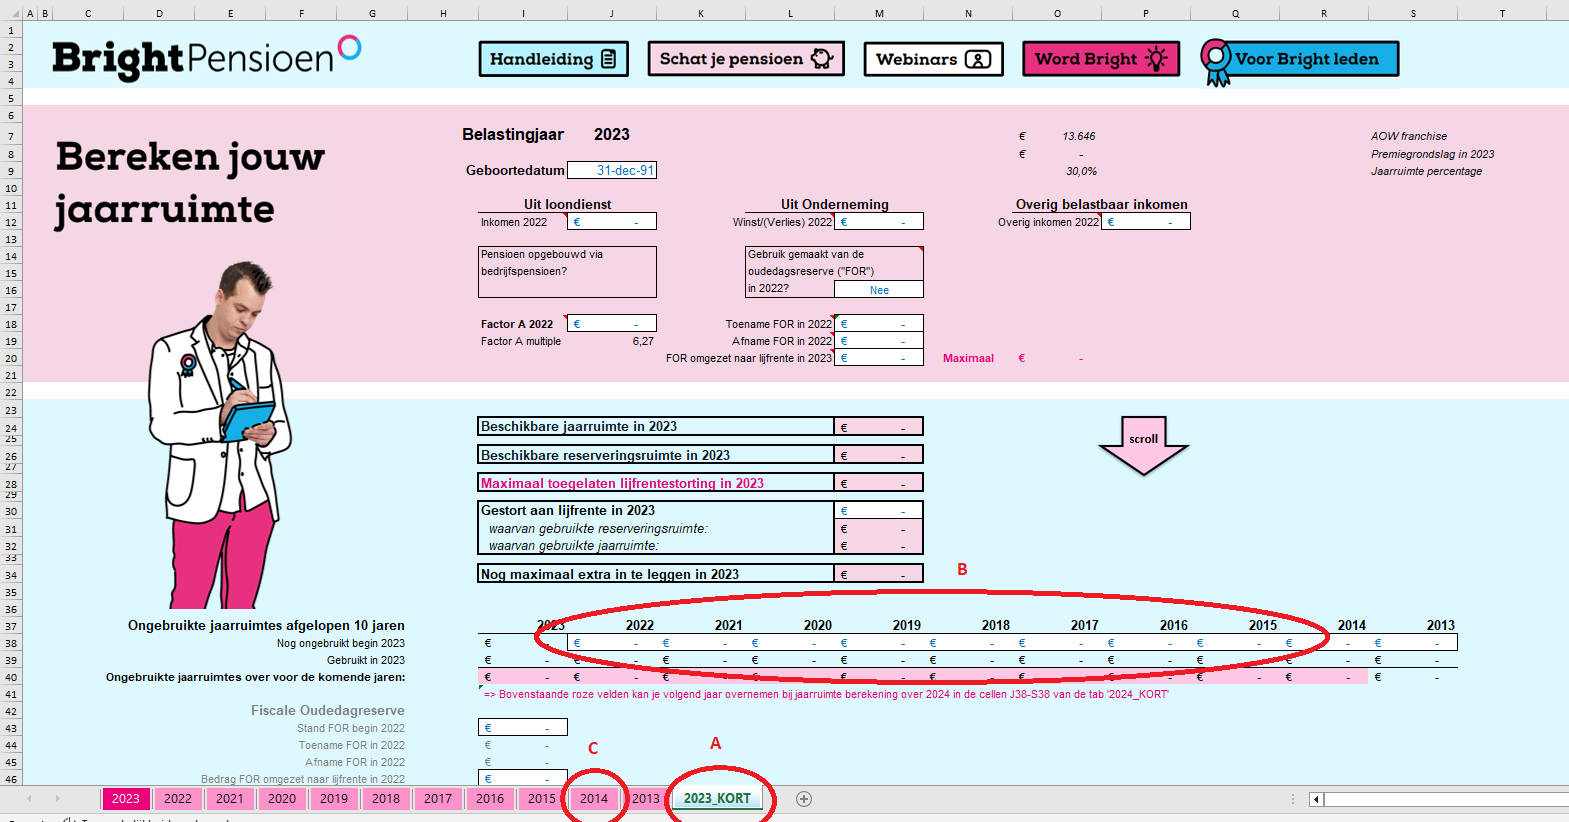Image resolution: width=1569 pixels, height=822 pixels.
Task: Switch to the 2022 sheet tab
Action: [x=178, y=798]
